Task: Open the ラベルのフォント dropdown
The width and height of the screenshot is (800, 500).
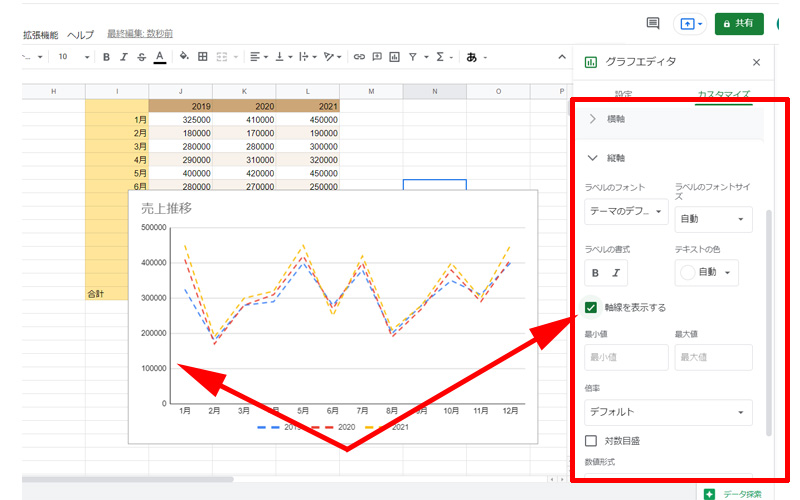Action: [626, 212]
